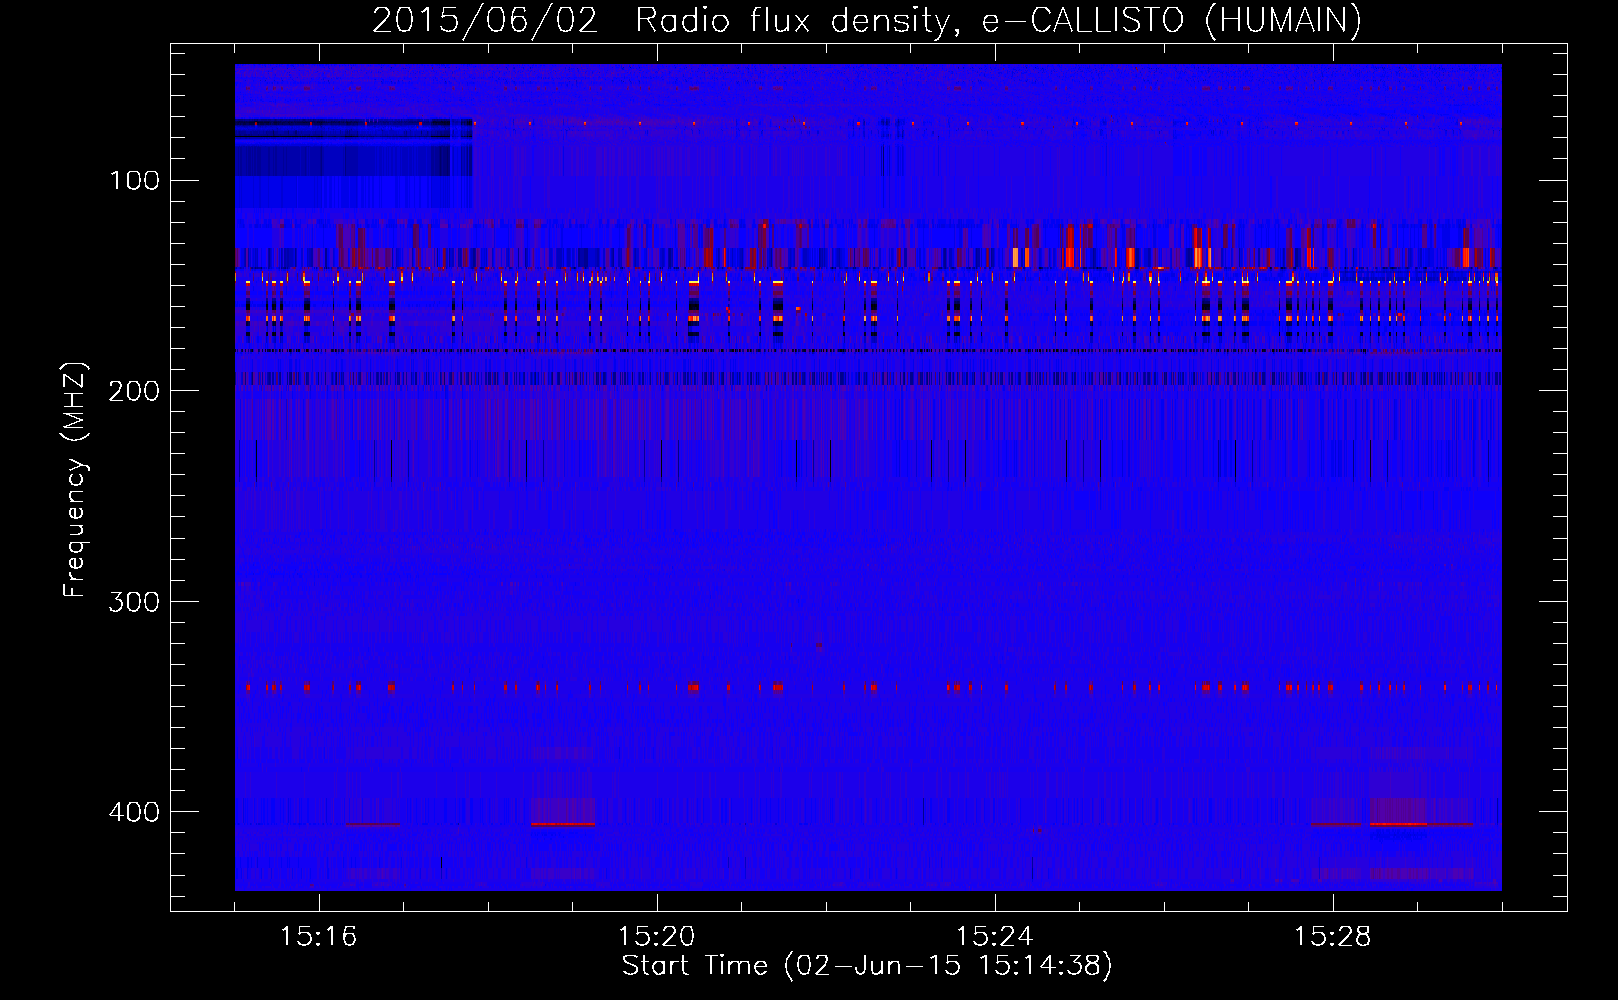Click the 15:24 time tick label
The image size is (1618, 1000).
[994, 936]
